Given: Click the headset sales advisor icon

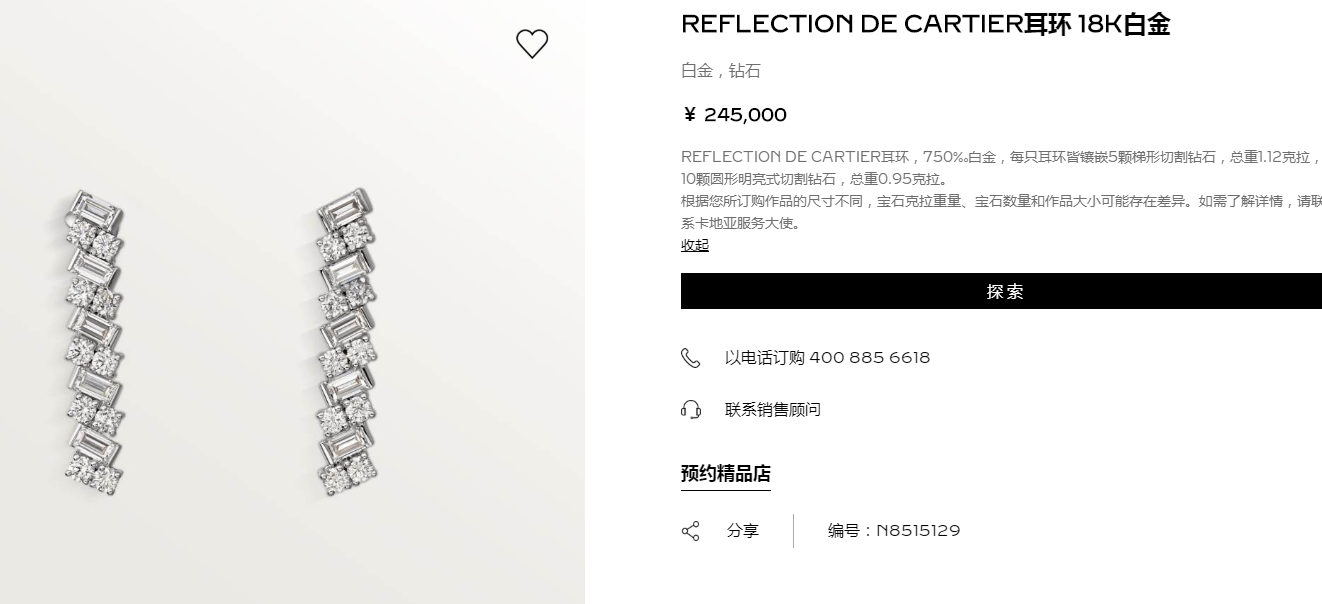Looking at the screenshot, I should coord(690,409).
